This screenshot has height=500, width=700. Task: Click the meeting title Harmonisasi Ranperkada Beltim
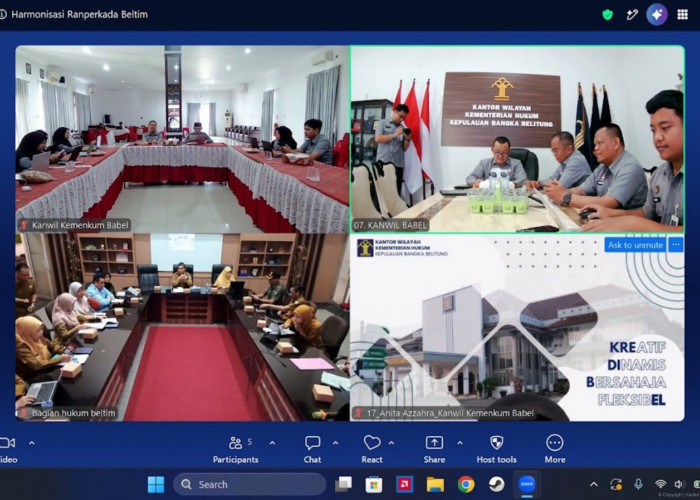(79, 14)
